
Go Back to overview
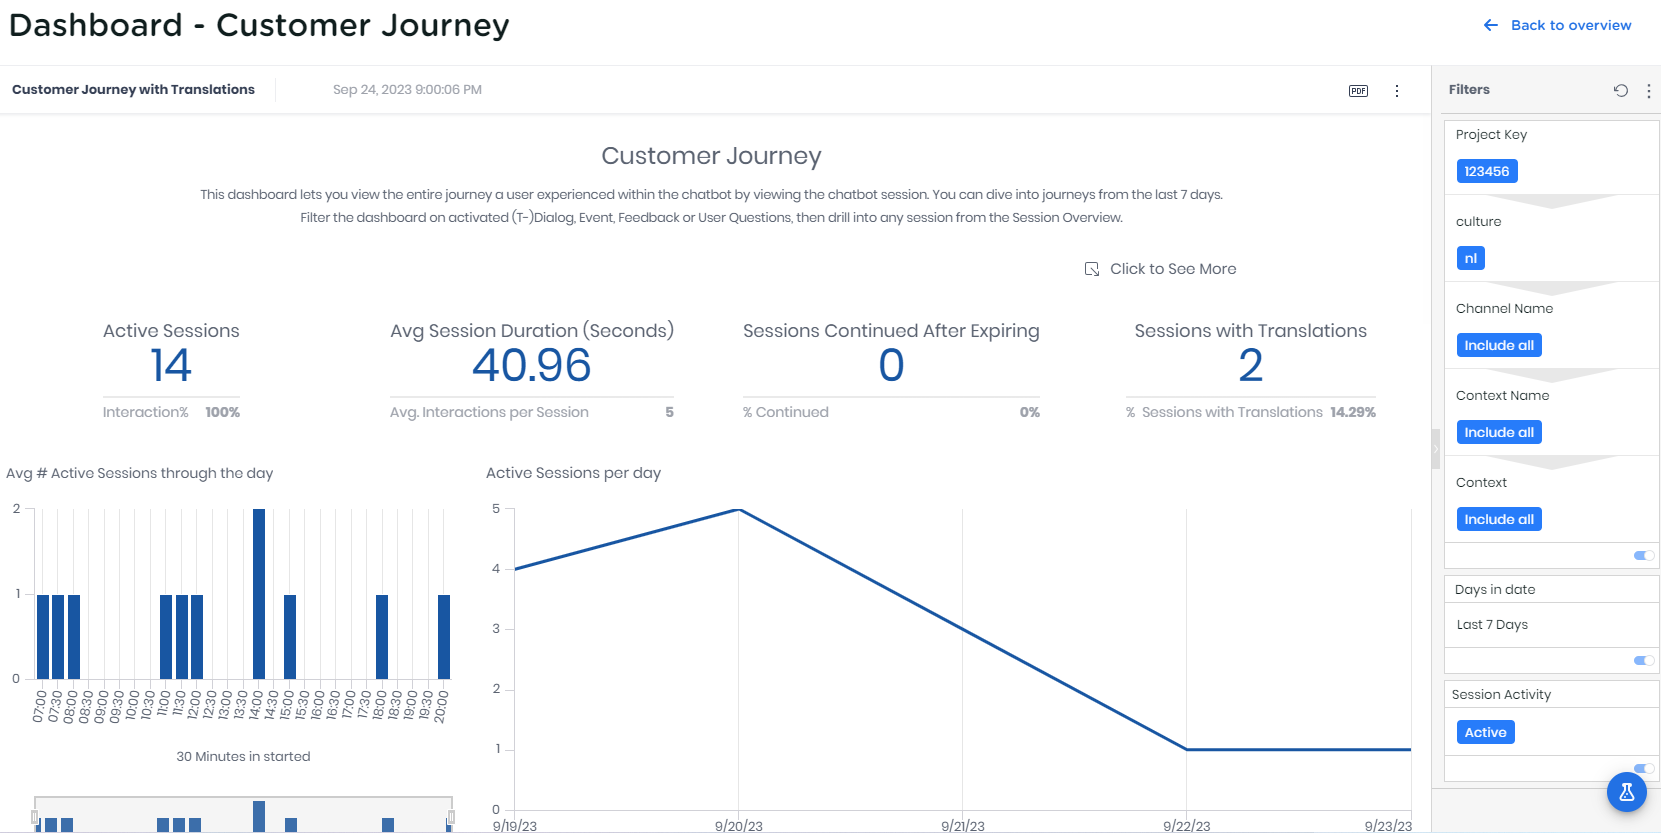click(x=1570, y=25)
